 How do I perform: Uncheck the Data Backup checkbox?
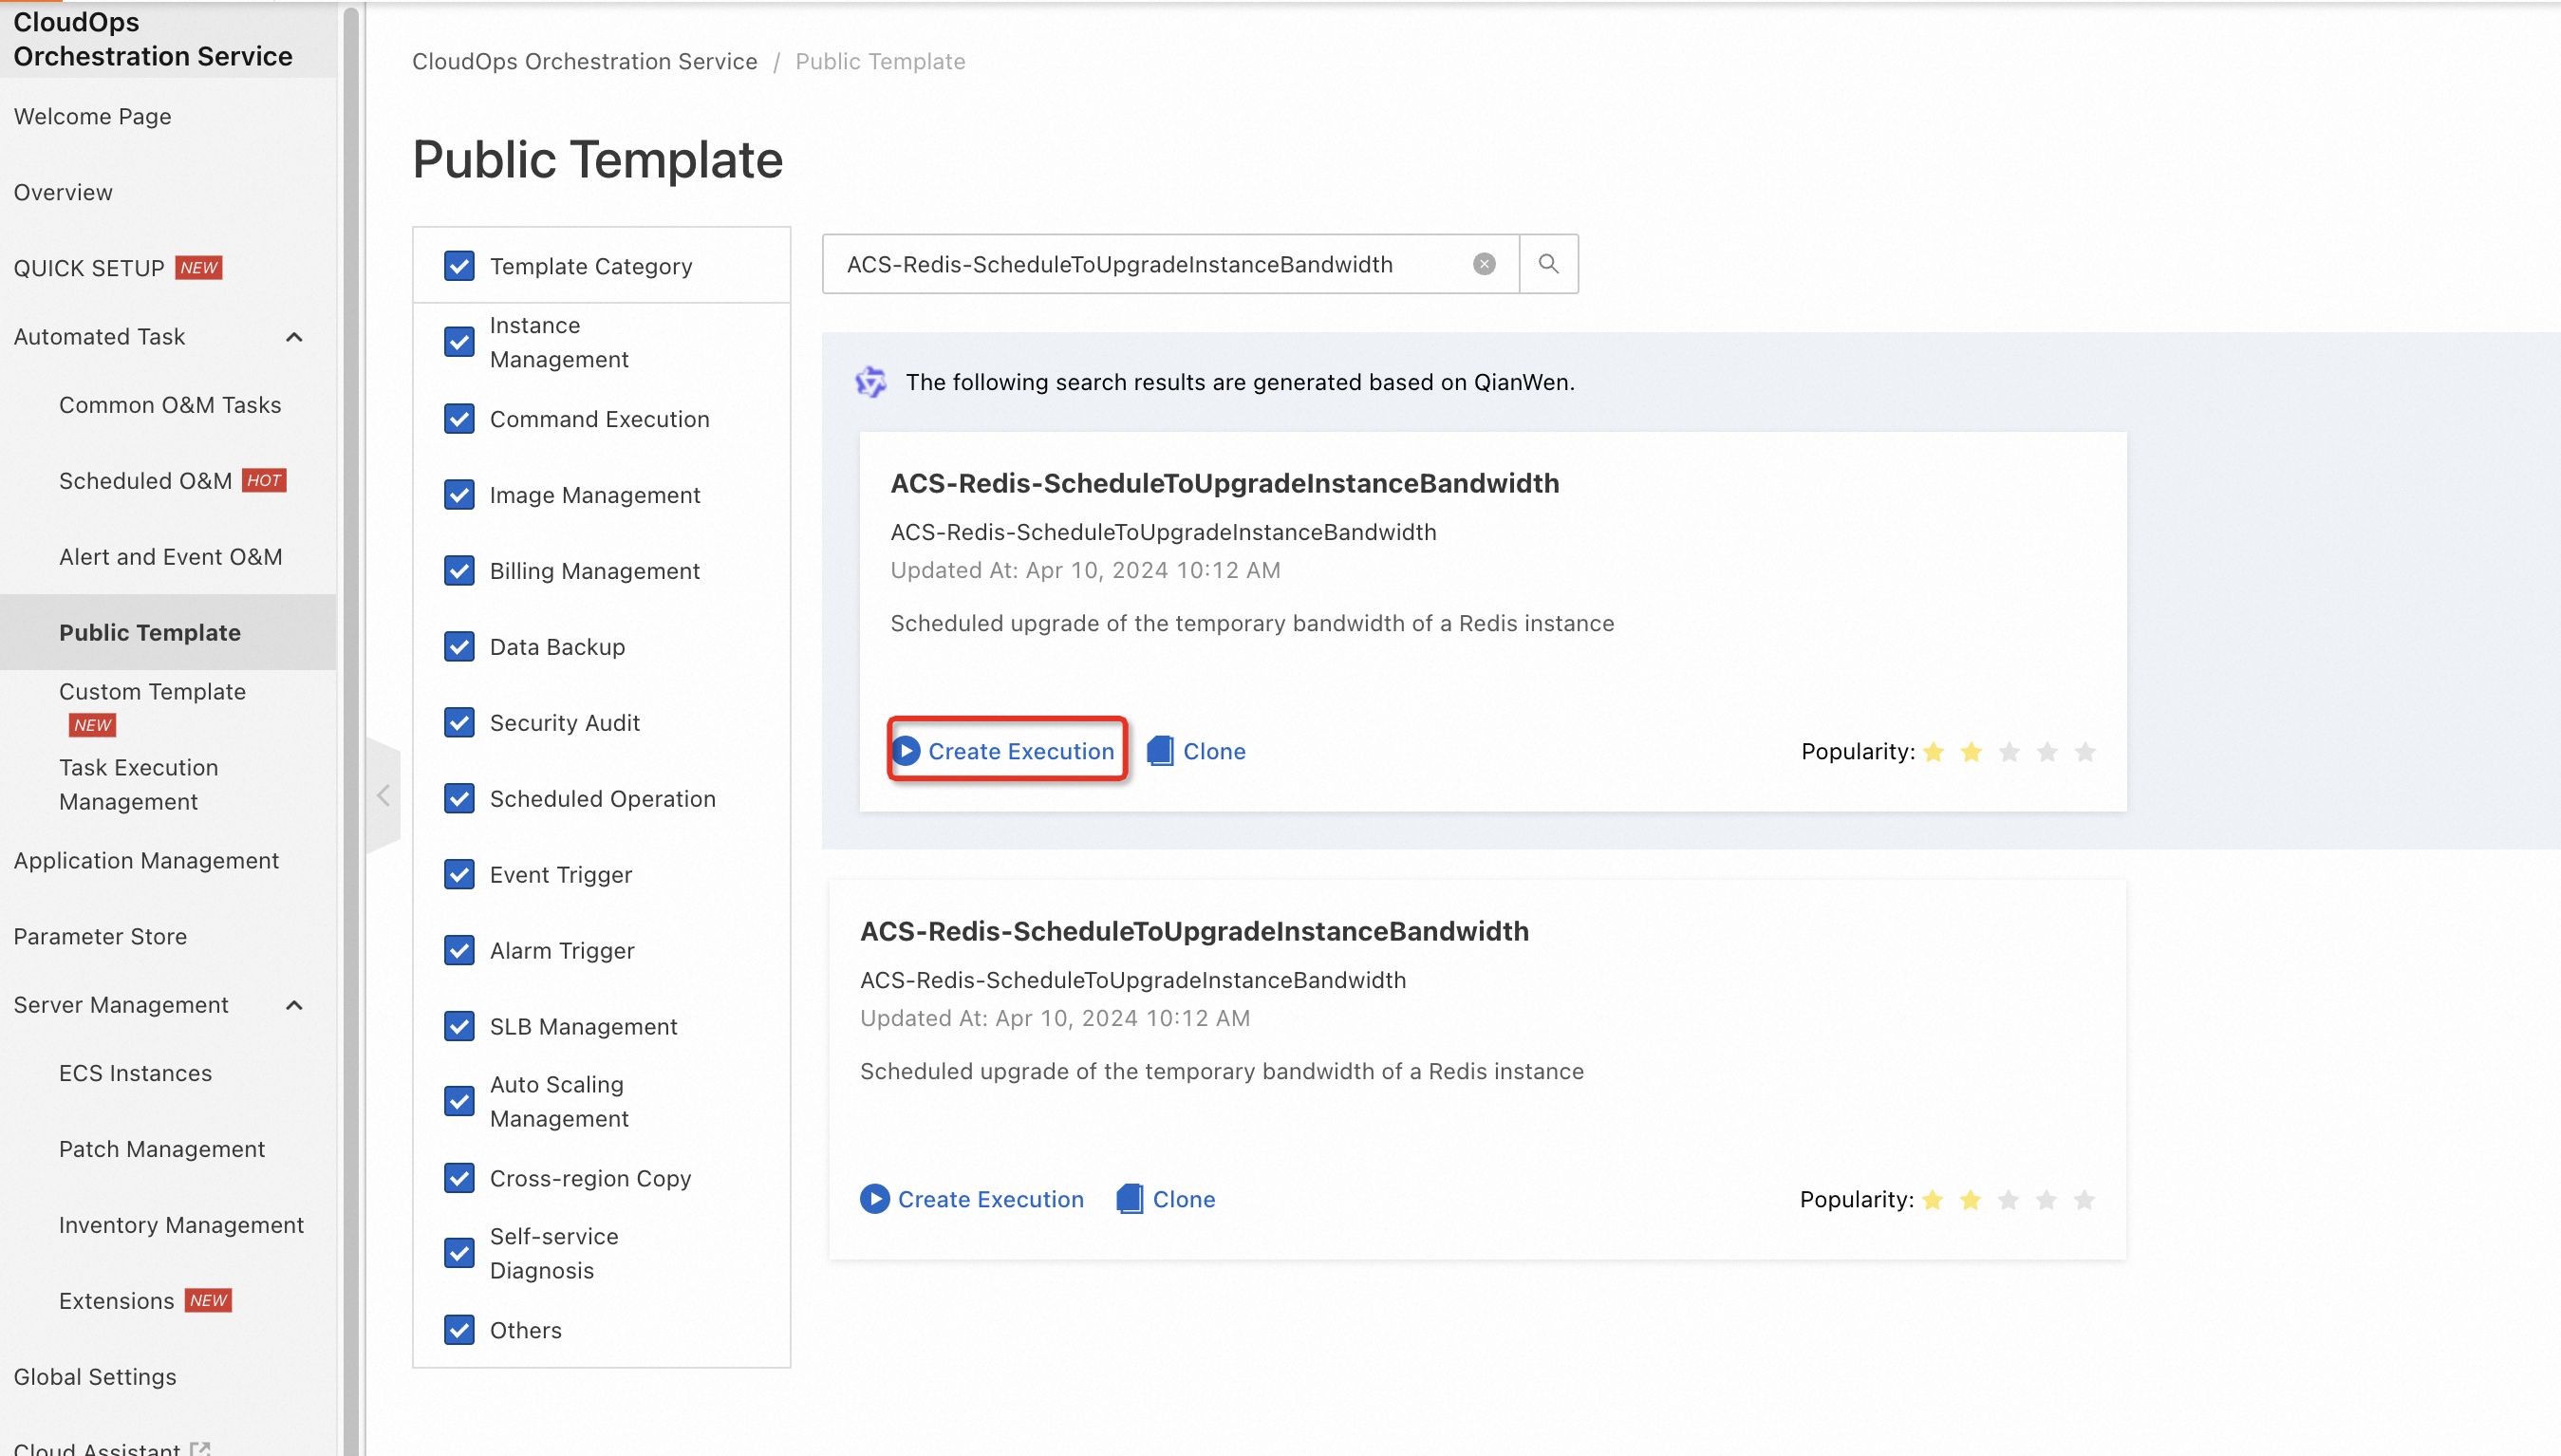pos(459,647)
